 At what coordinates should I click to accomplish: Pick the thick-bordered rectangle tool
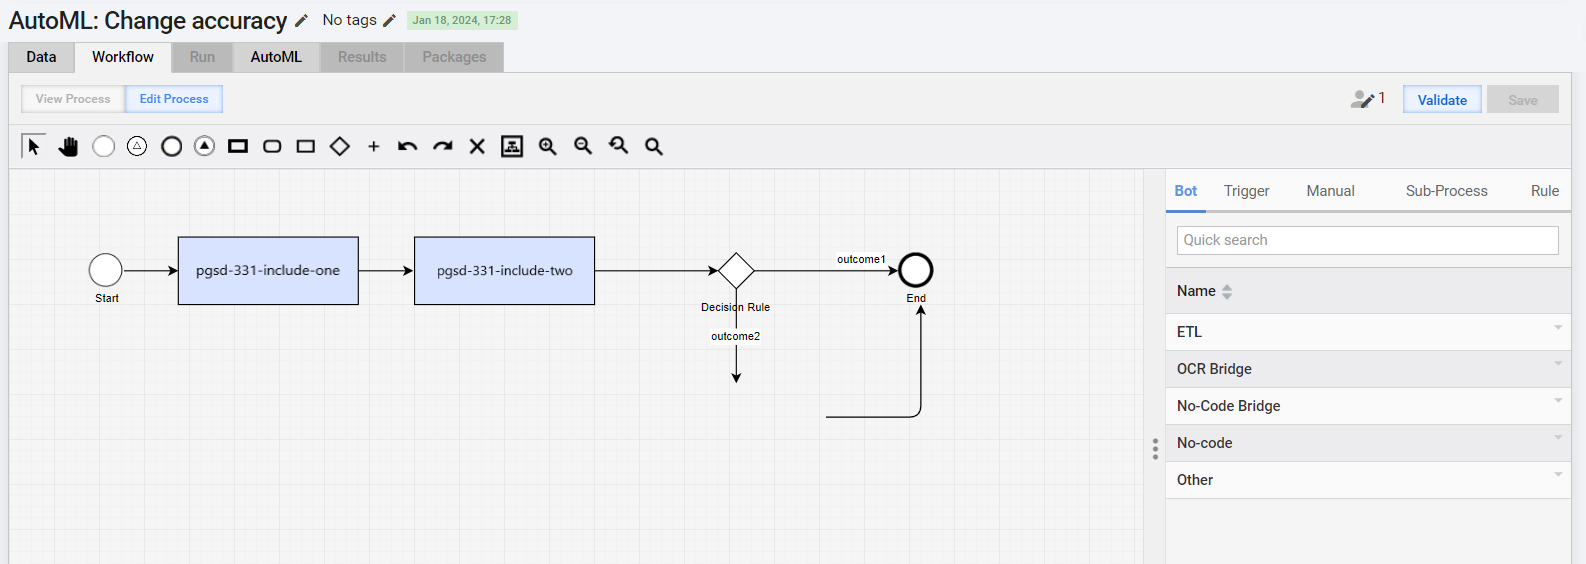coord(238,146)
